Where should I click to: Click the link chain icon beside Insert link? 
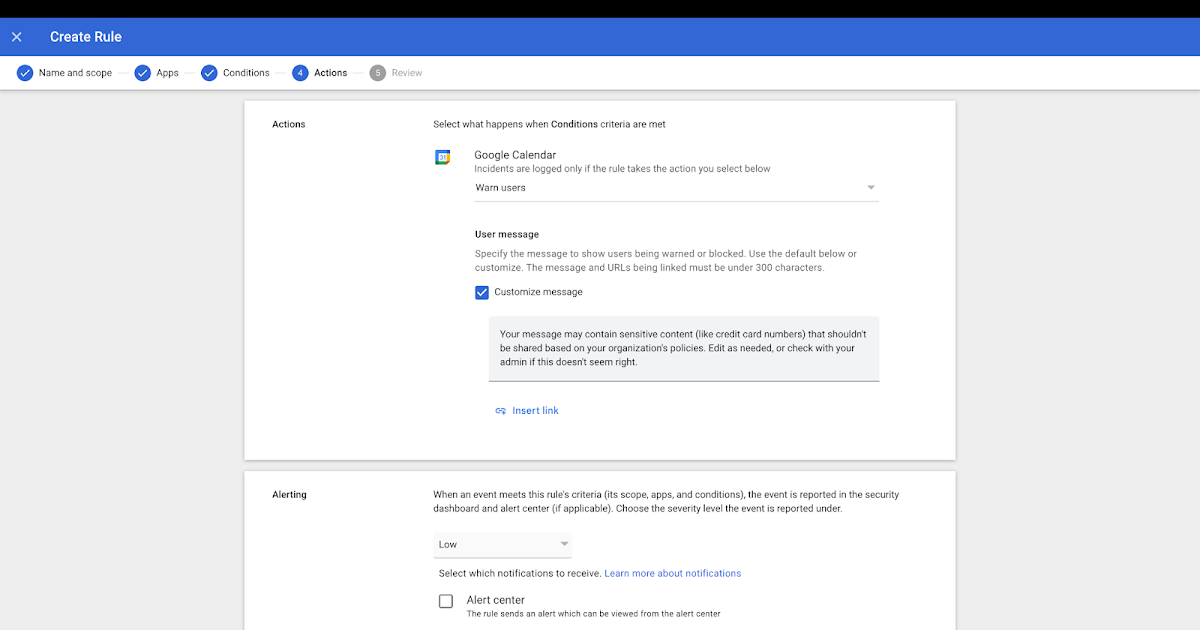(x=500, y=410)
